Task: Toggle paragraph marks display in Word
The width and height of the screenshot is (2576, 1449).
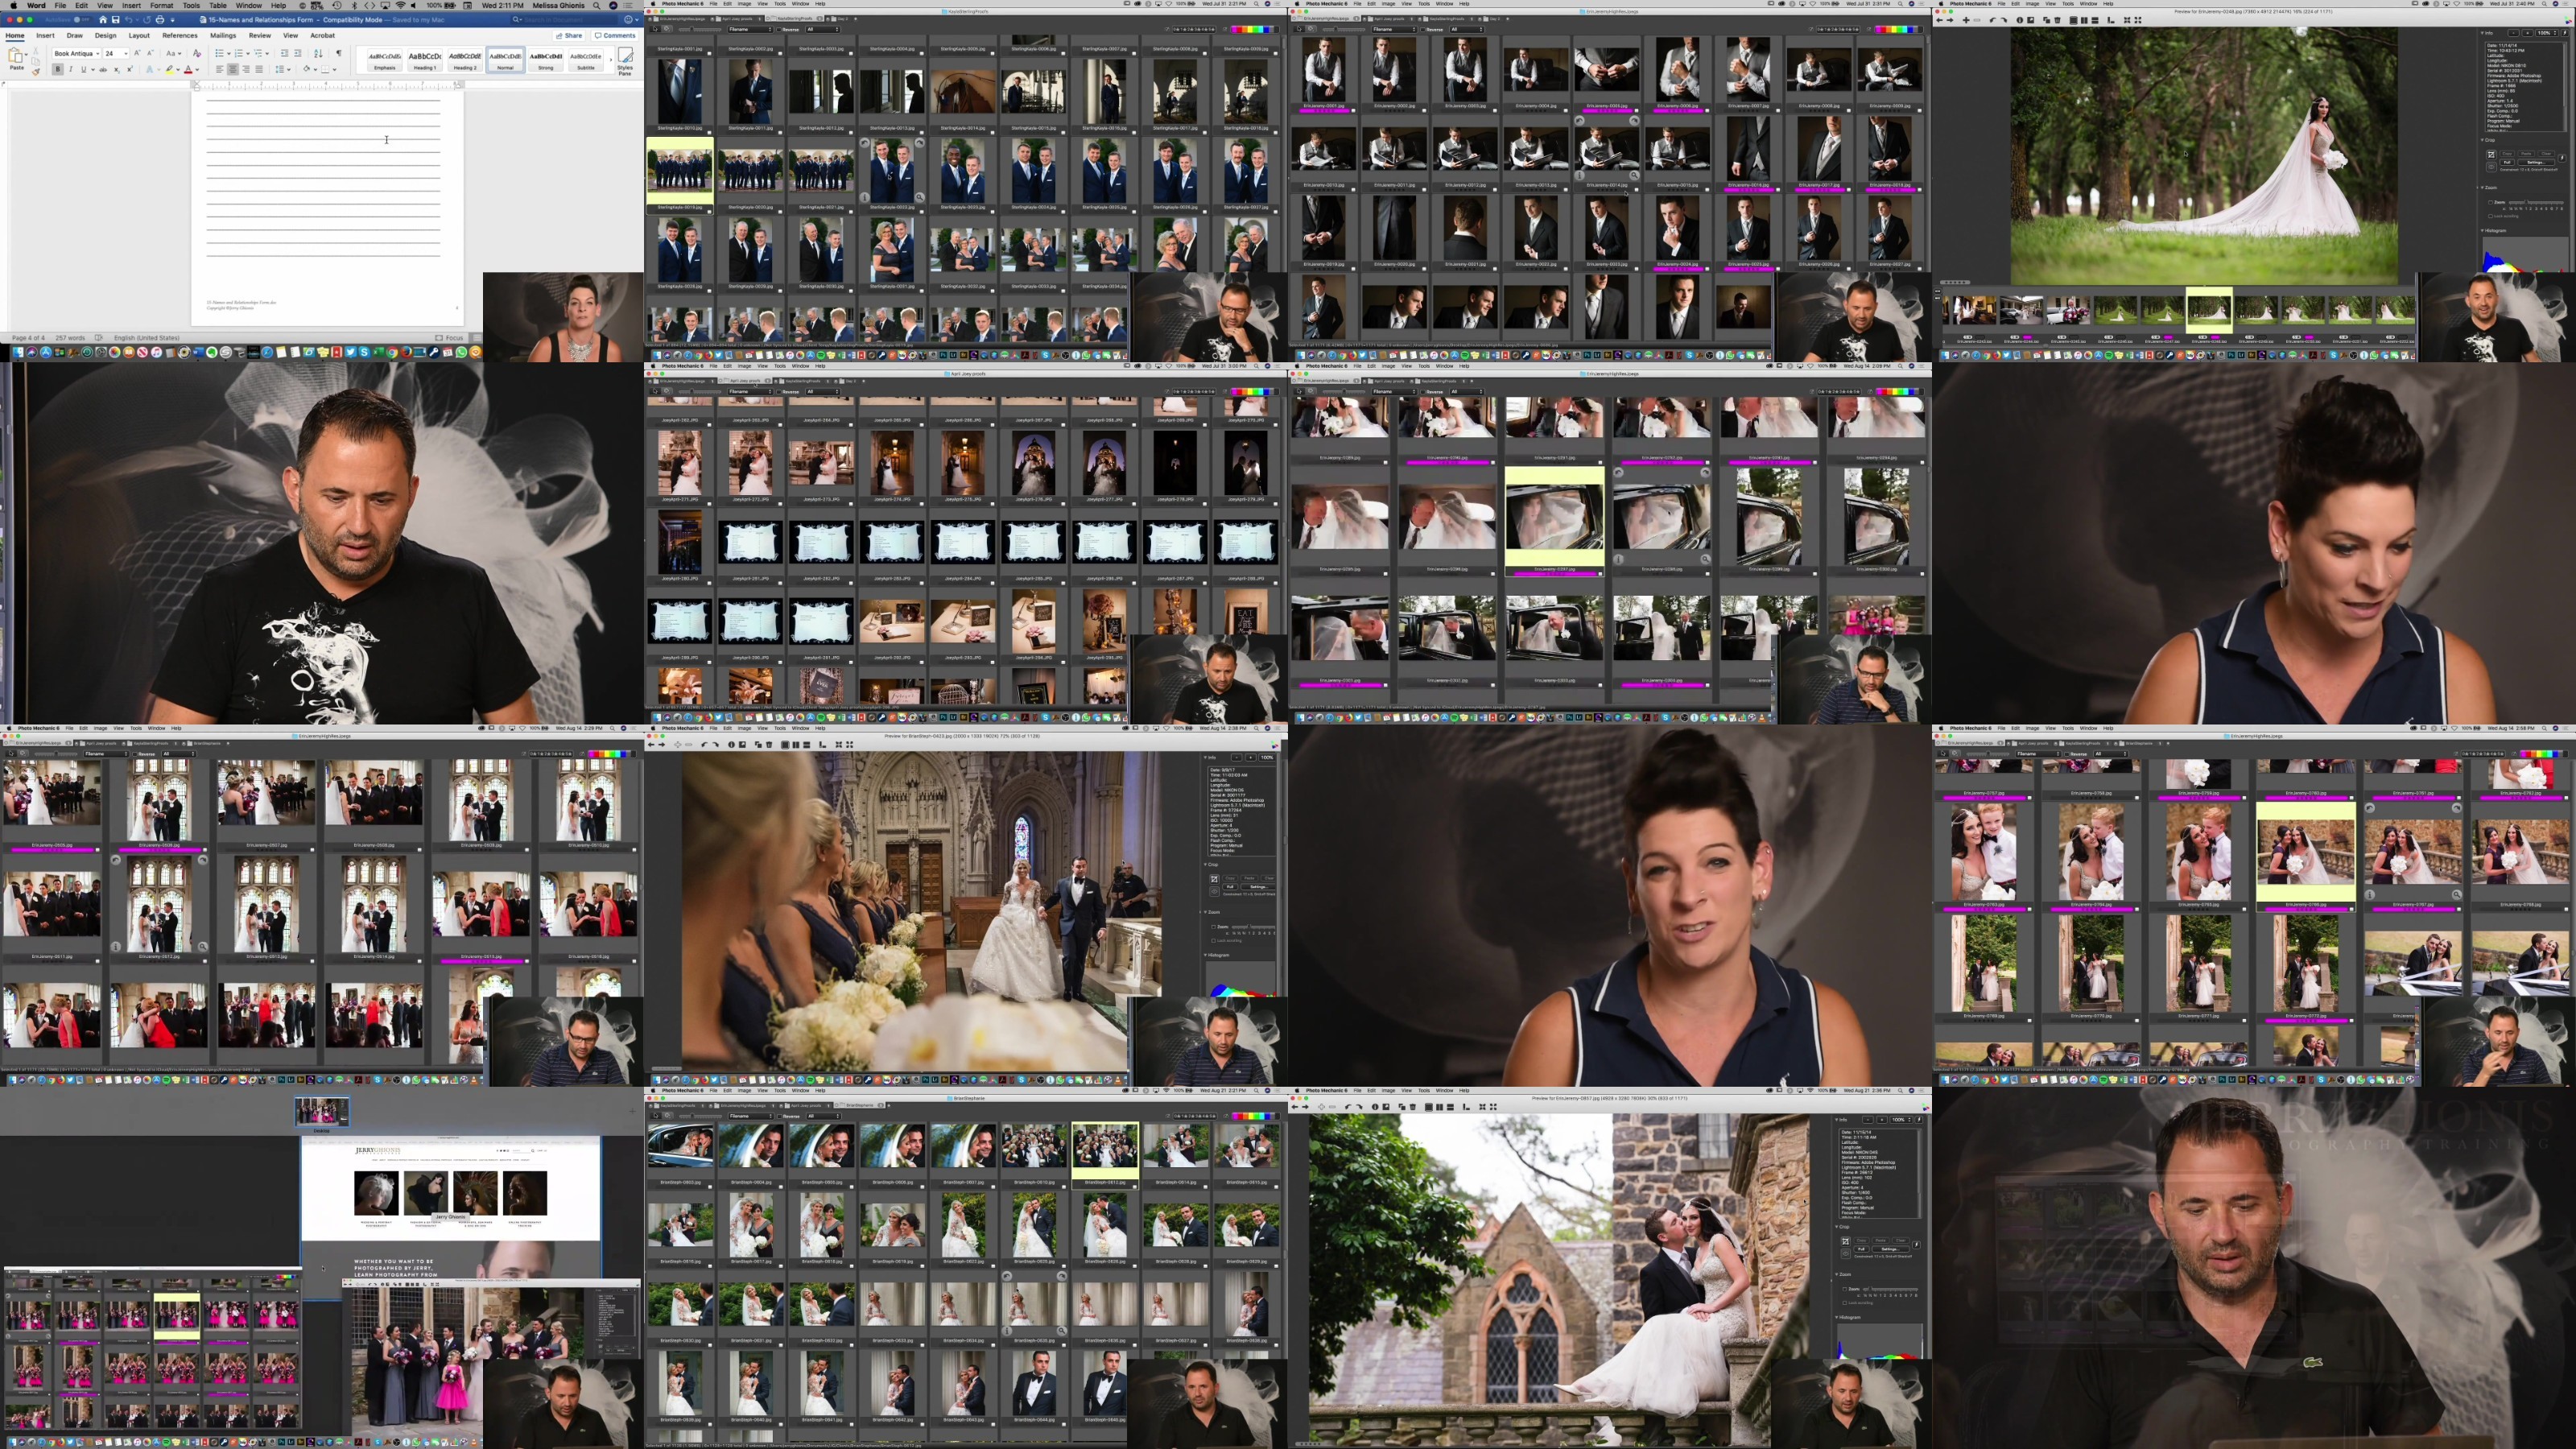Action: click(x=339, y=53)
